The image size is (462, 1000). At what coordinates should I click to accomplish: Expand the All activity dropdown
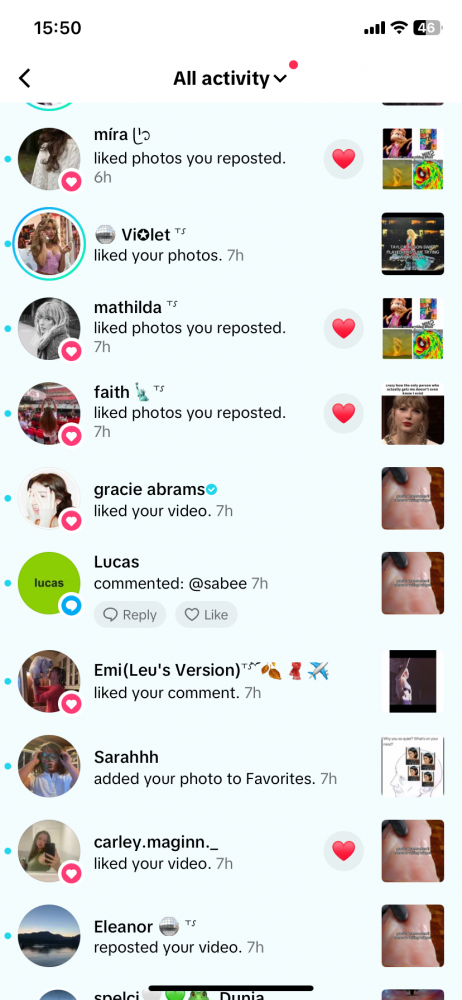pos(230,78)
